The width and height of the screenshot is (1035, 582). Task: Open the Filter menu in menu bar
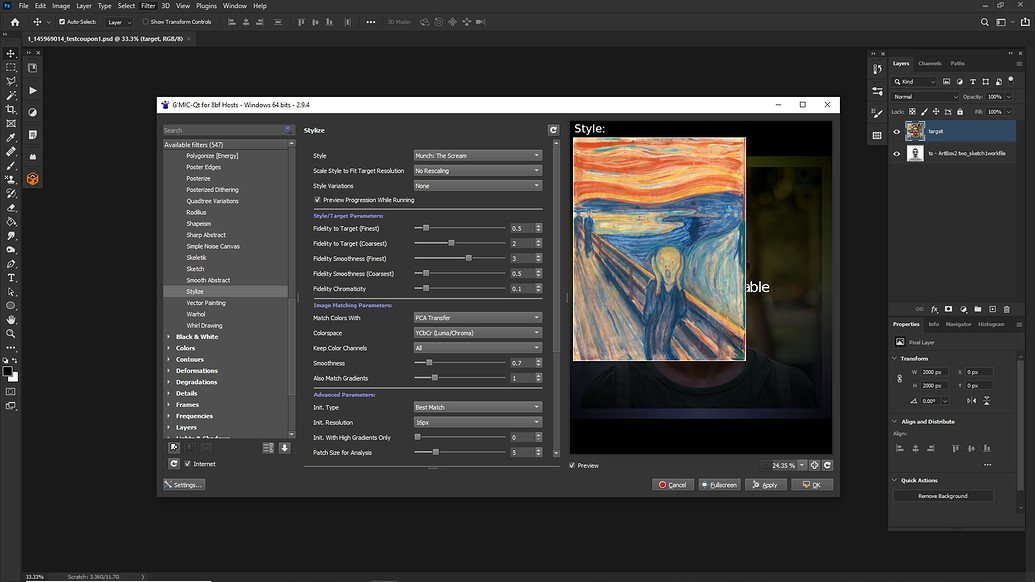pos(147,6)
